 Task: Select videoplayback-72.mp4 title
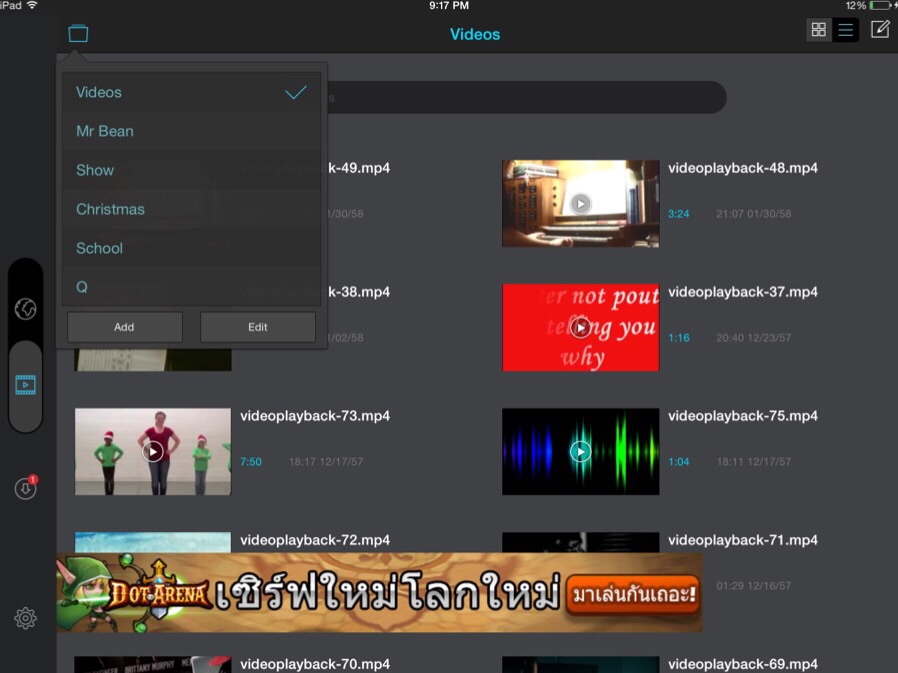click(x=315, y=540)
